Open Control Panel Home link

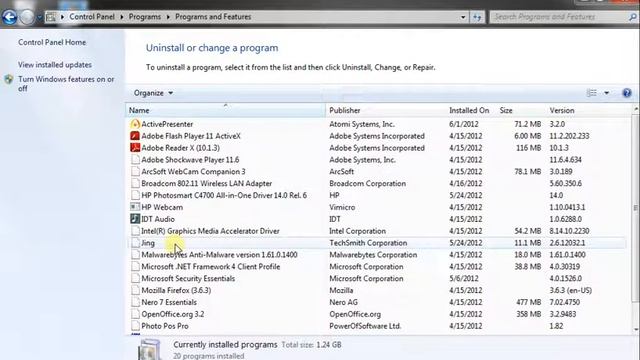[x=52, y=42]
